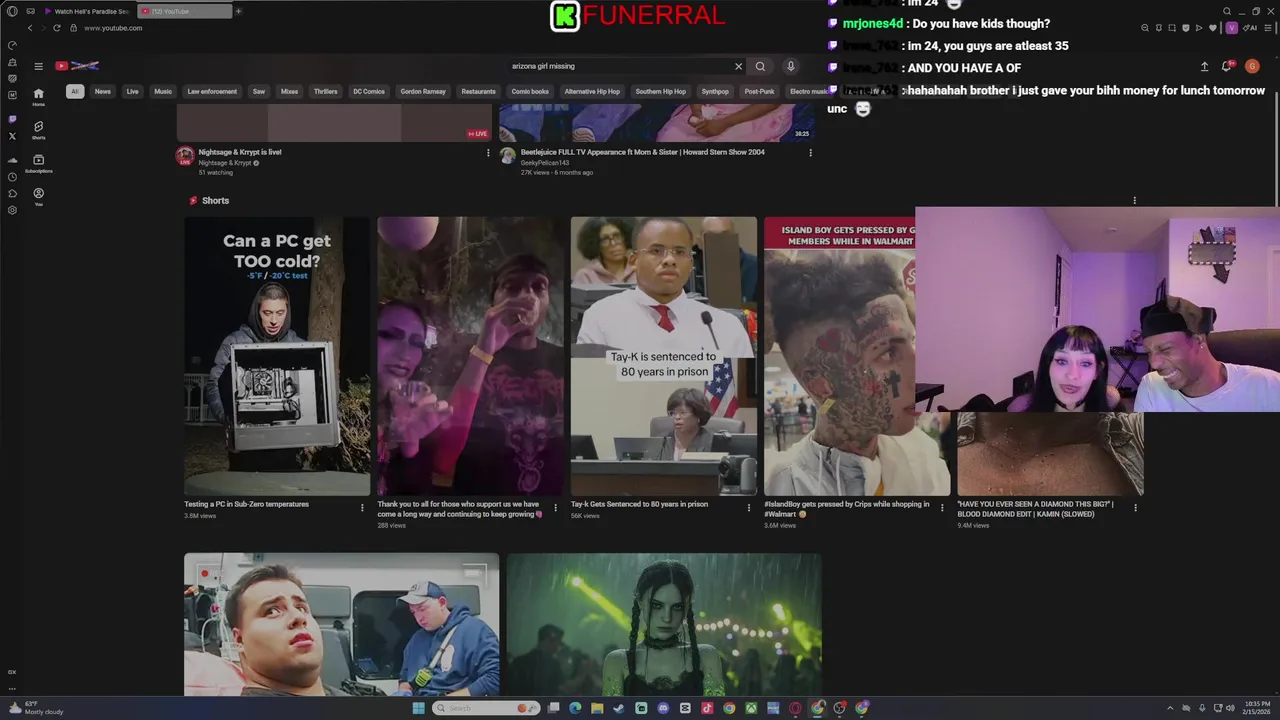This screenshot has height=720, width=1280.
Task: Open history clock in Opera sidebar
Action: (x=12, y=177)
